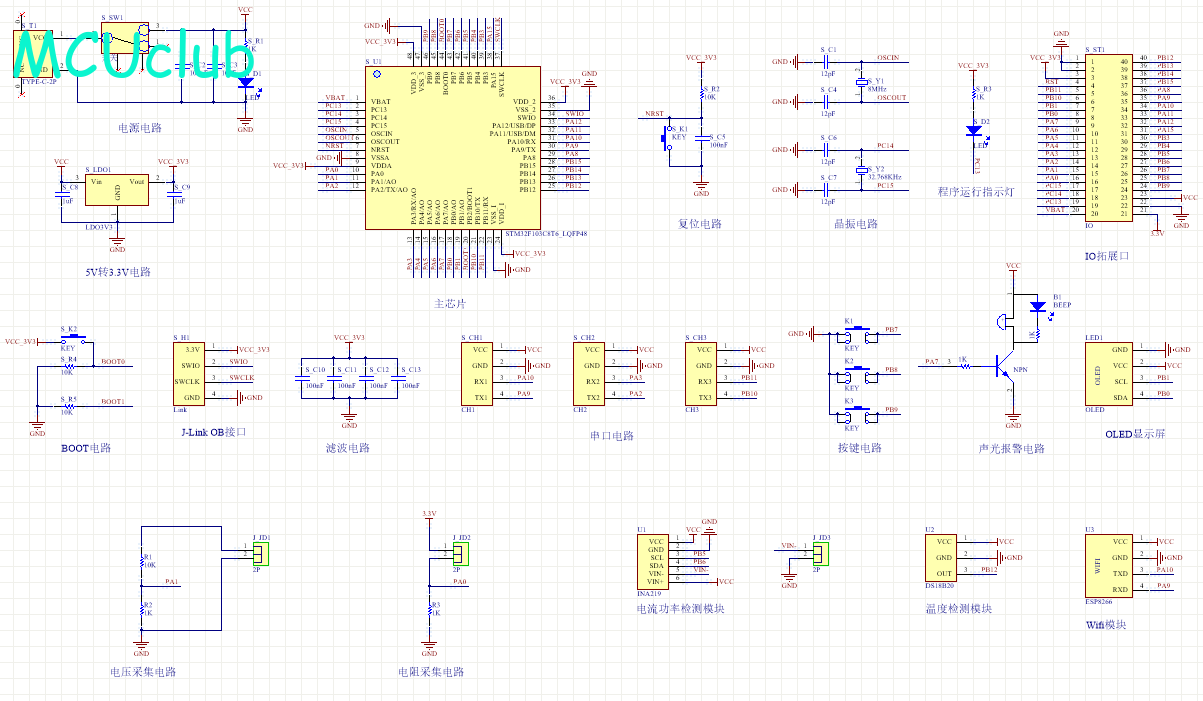Select the LDO3V3 voltage regulator block
The image size is (1203, 701).
tap(117, 189)
